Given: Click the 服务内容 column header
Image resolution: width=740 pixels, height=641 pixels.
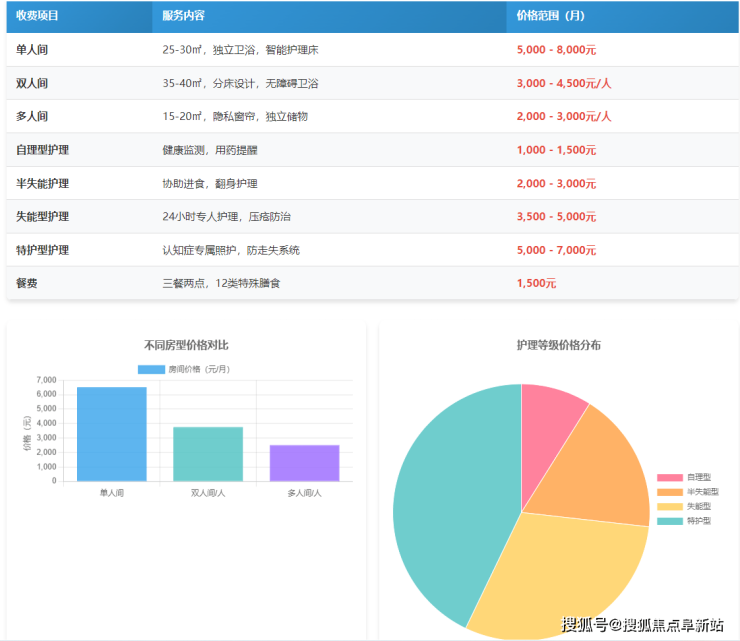Looking at the screenshot, I should [x=183, y=16].
